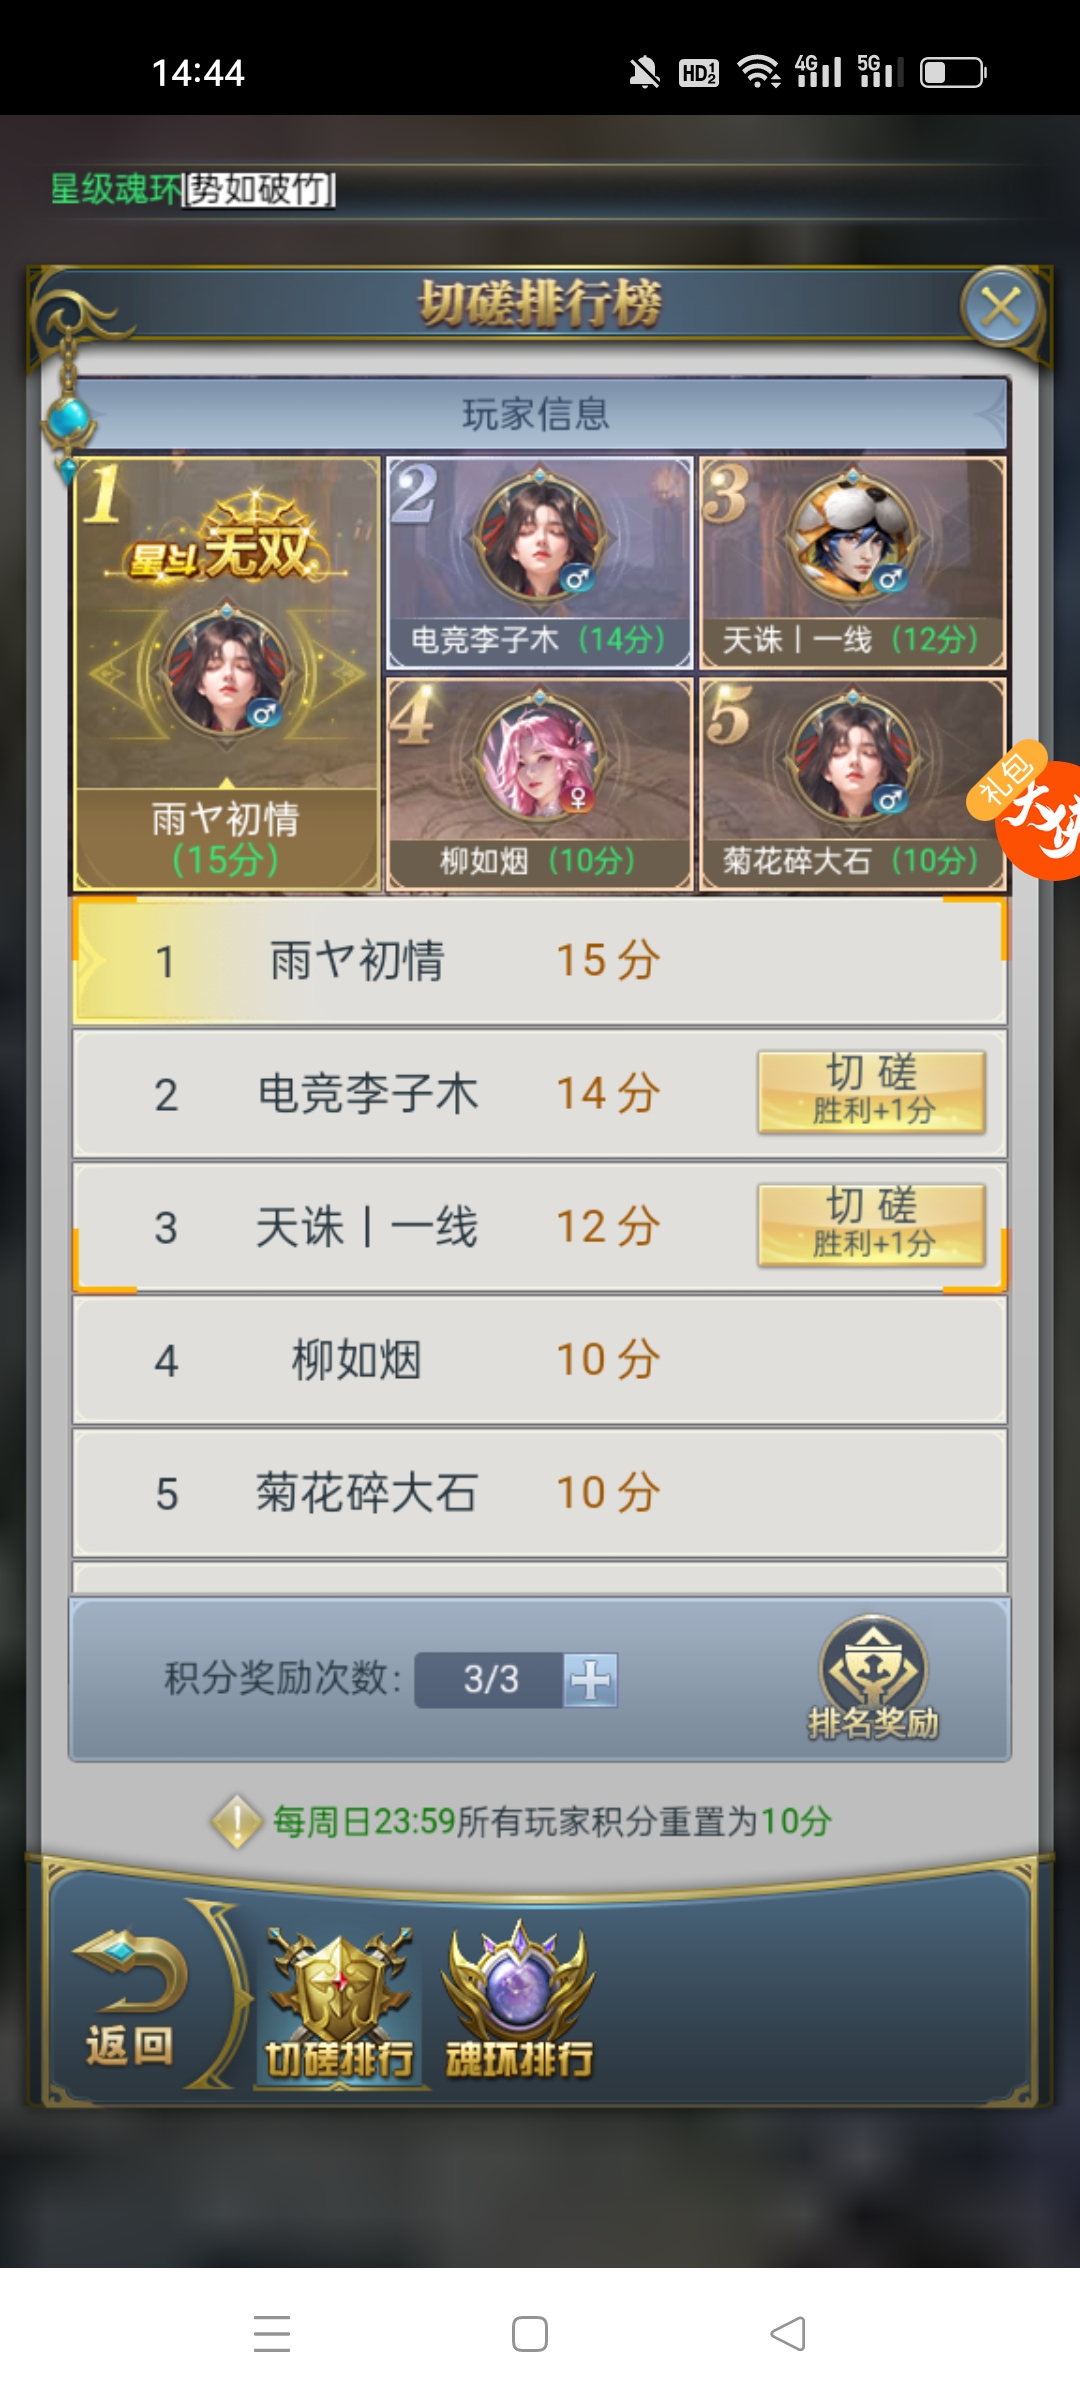Screen dimensions: 1080x2400
Task: Tap the Android home navigation button
Action: tap(530, 2334)
